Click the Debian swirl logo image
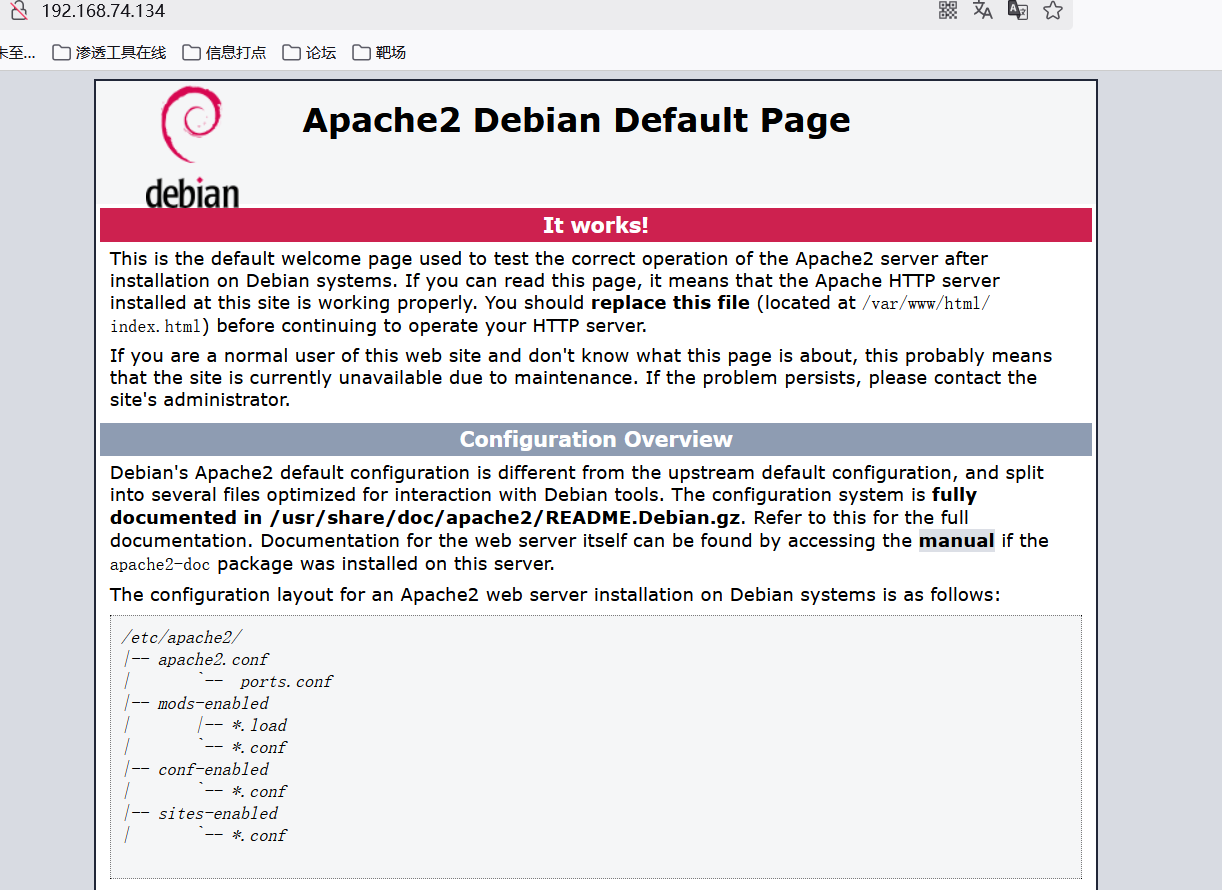Image resolution: width=1222 pixels, height=890 pixels. tap(192, 146)
